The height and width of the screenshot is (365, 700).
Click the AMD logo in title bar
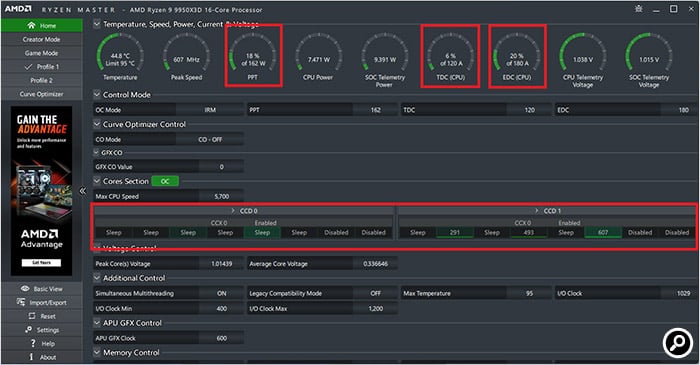coord(18,9)
